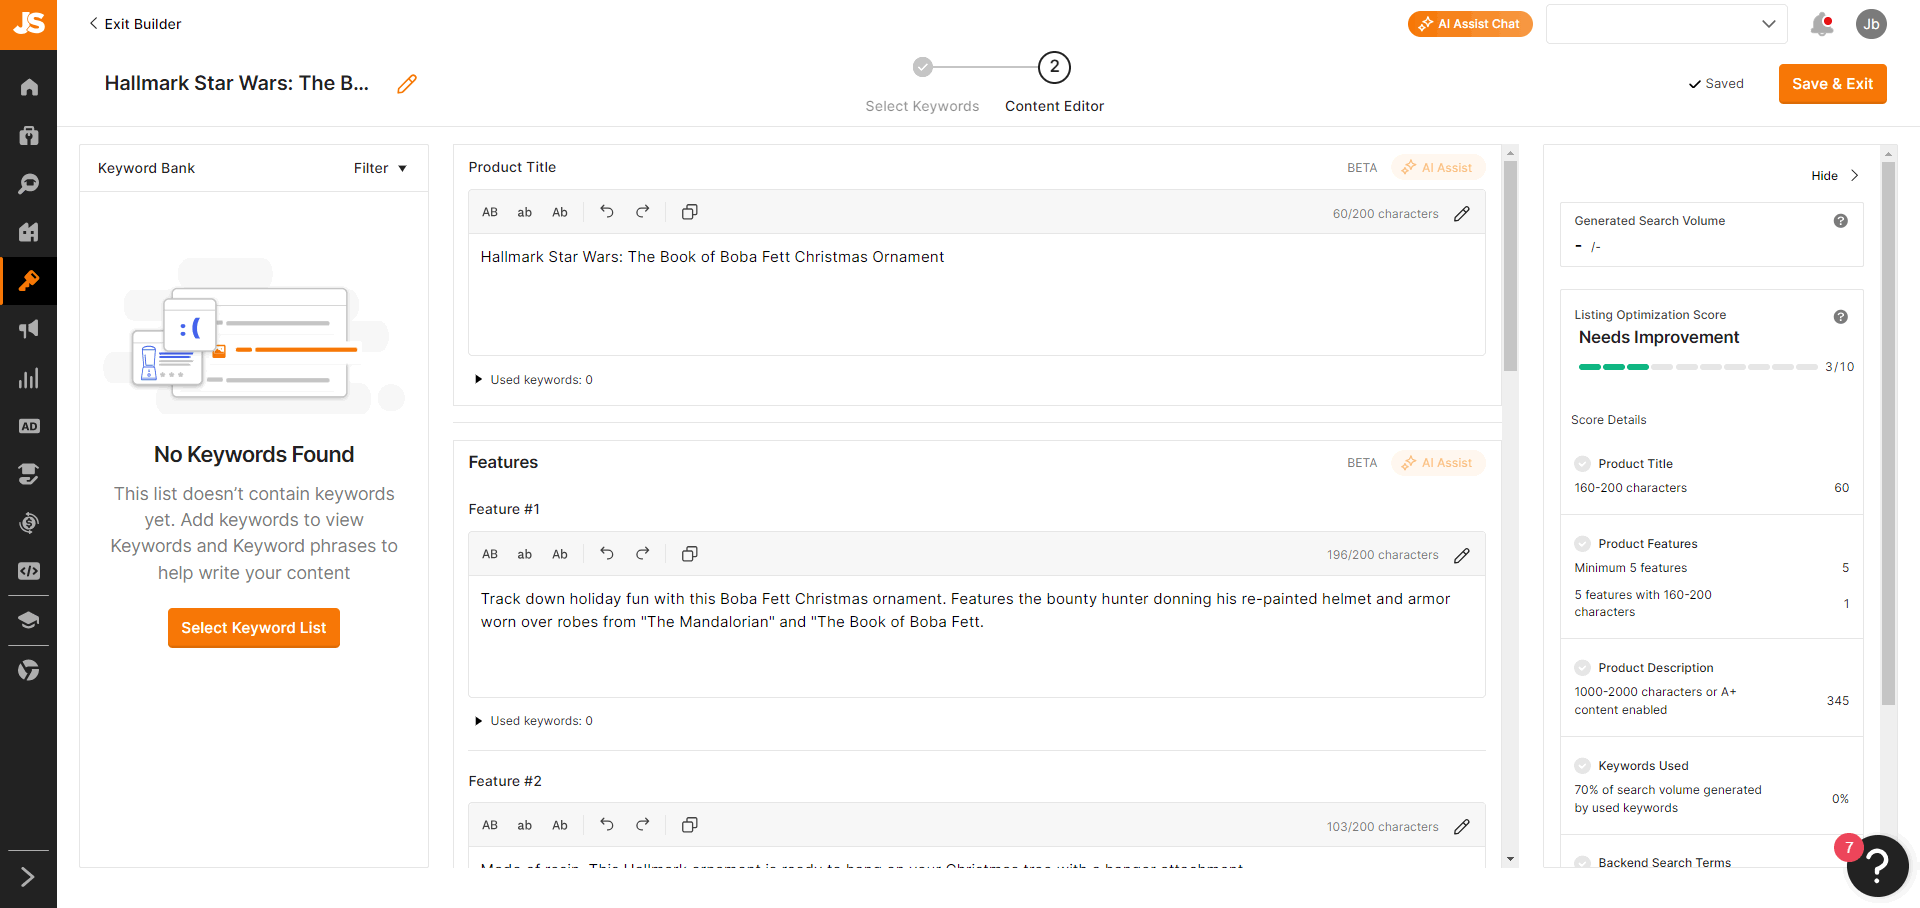
Task: Apply title case Ab to Feature #1
Action: tap(560, 554)
